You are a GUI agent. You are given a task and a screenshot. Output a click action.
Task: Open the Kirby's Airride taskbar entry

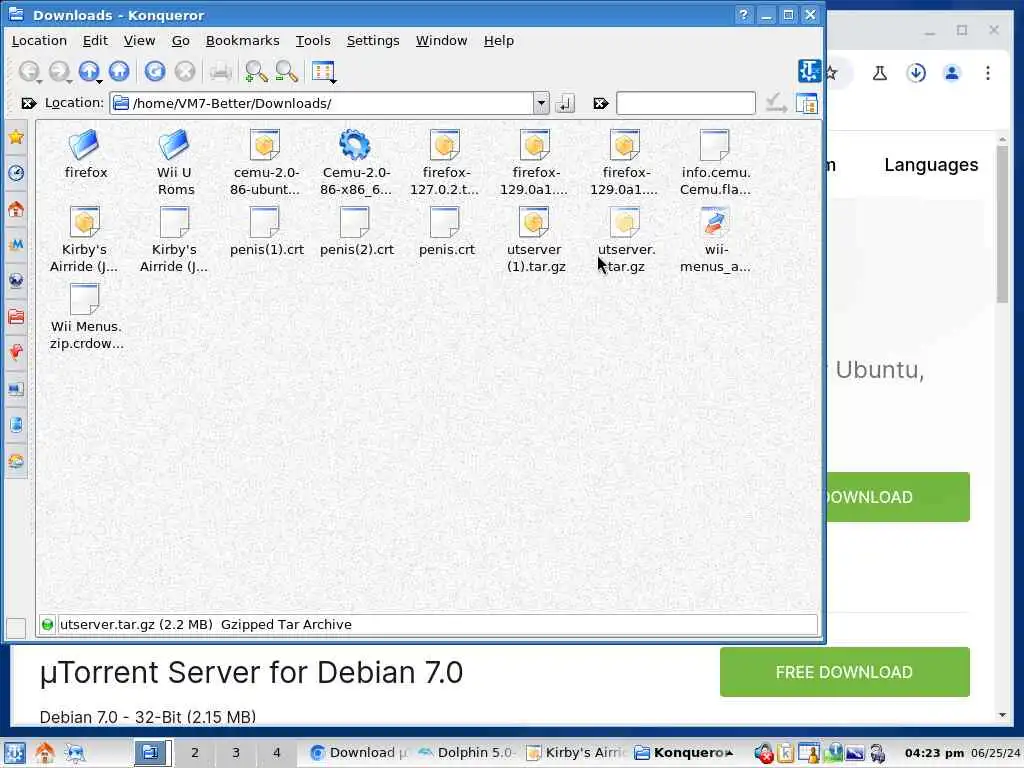click(575, 752)
